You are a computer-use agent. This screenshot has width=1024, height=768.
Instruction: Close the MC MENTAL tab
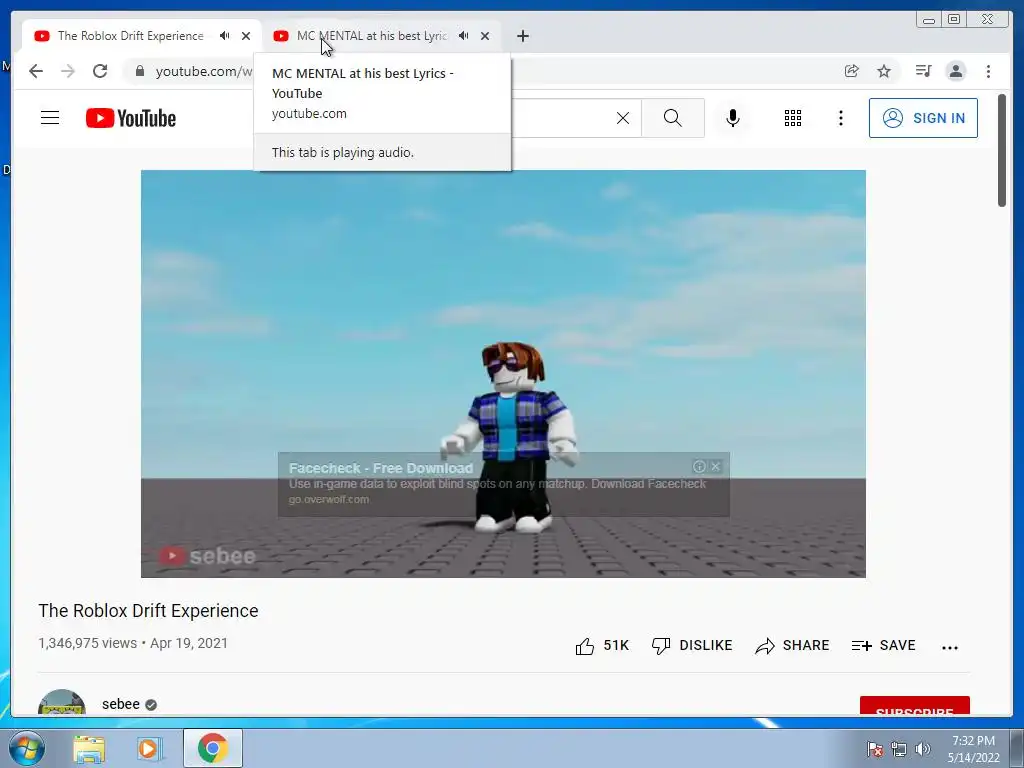[485, 36]
